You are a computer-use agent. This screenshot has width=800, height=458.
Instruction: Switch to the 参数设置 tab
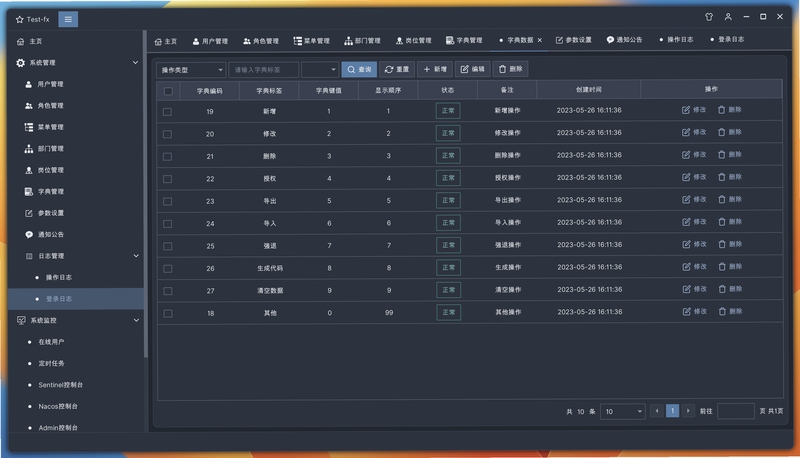coord(573,40)
